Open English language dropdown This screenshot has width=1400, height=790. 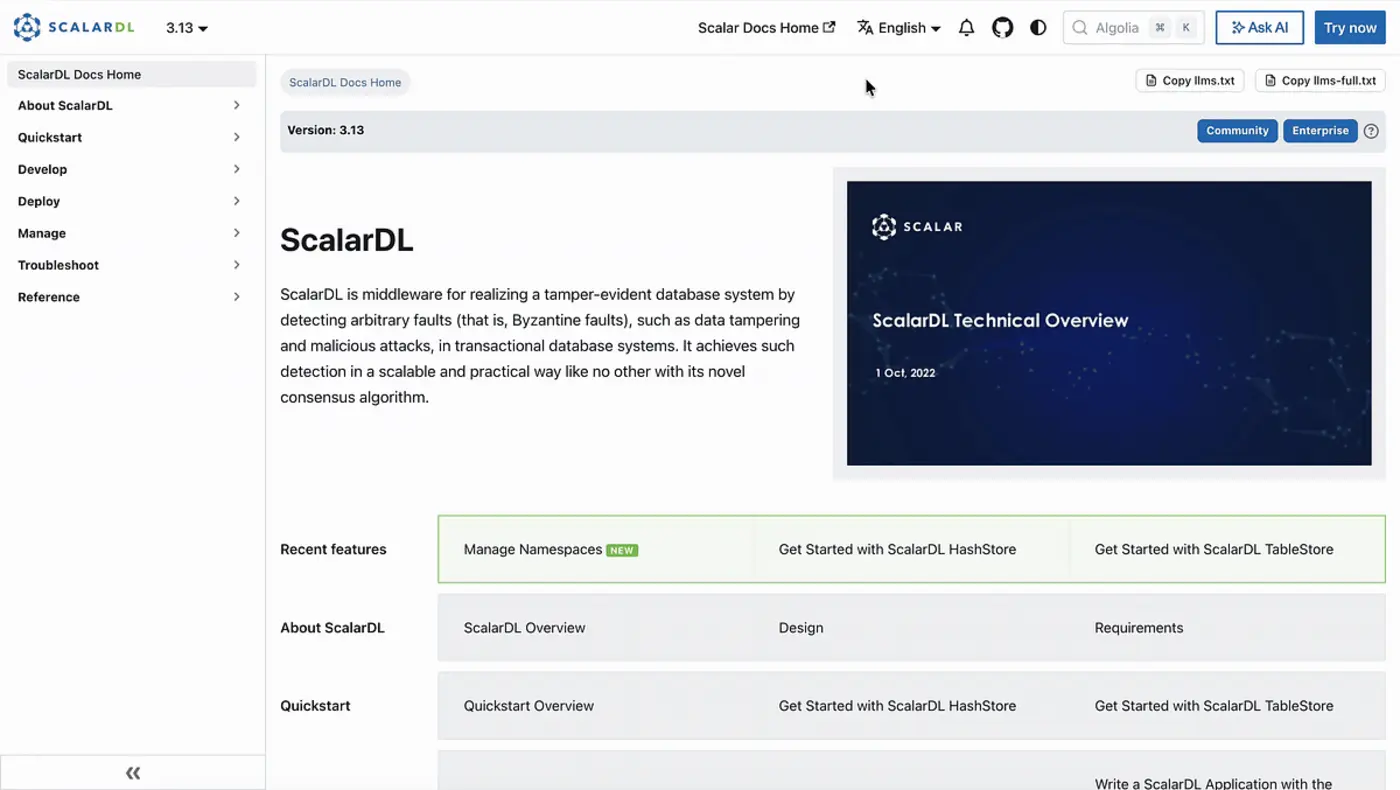899,28
